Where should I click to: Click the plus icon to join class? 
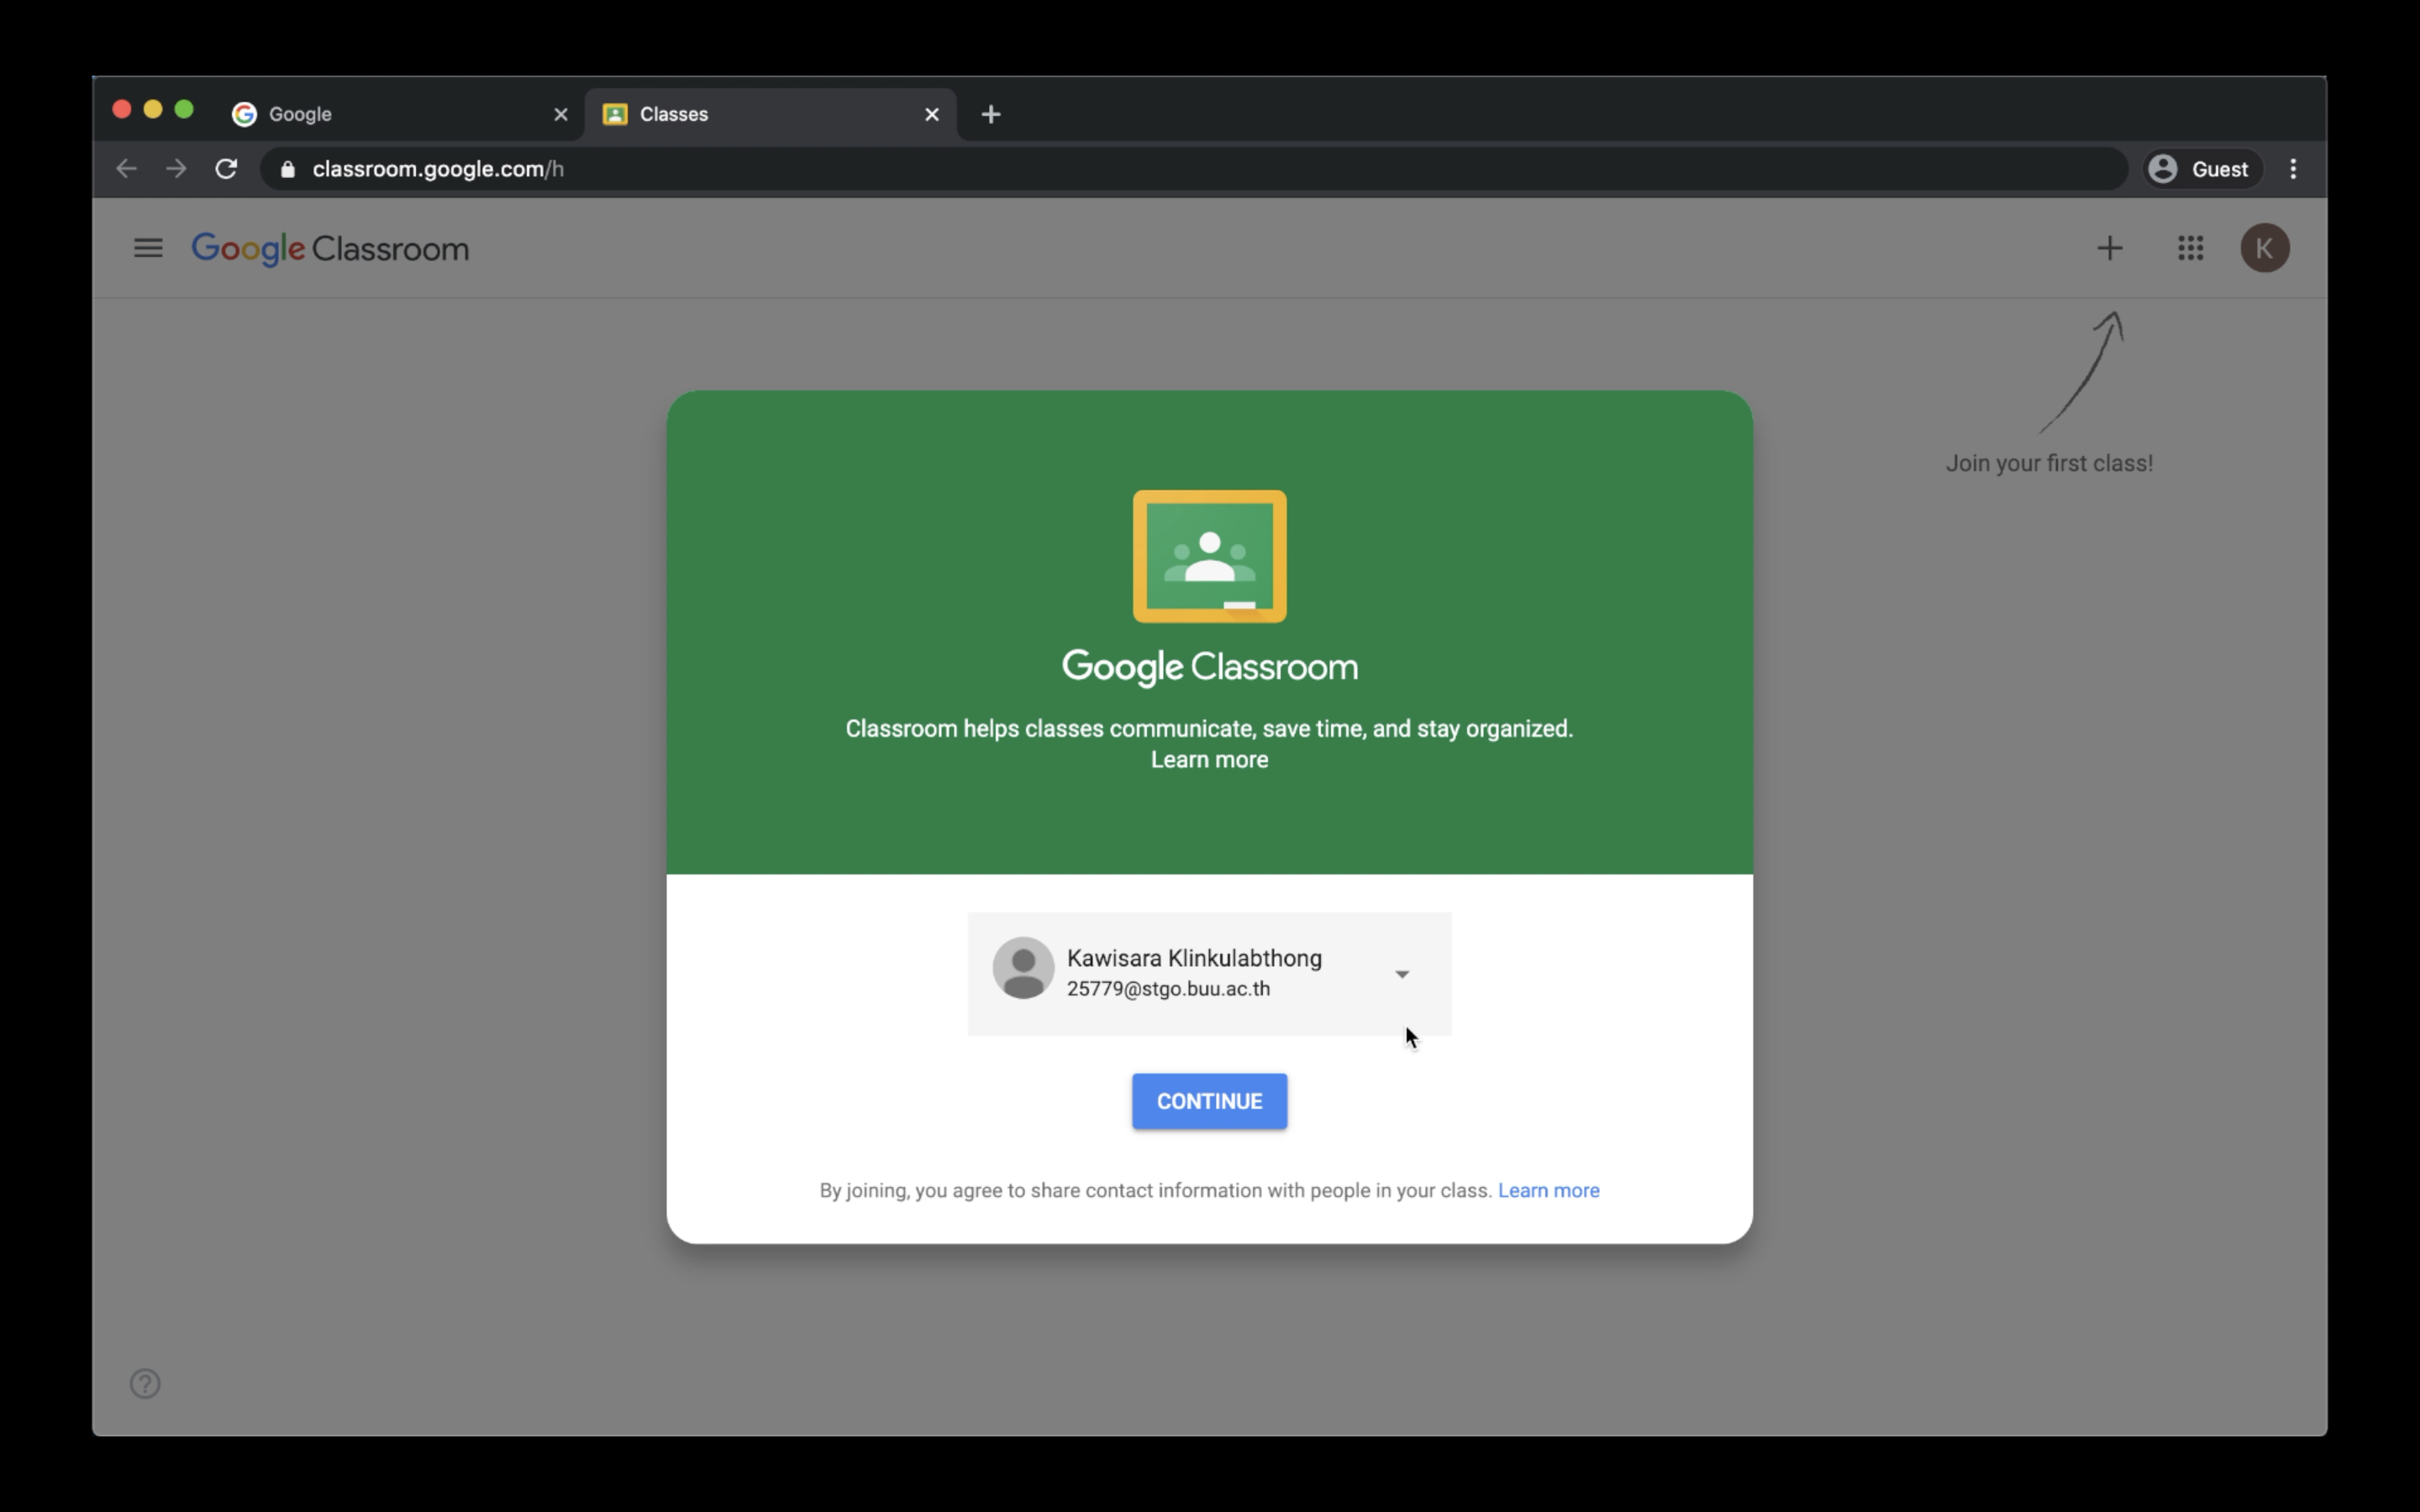(2109, 248)
